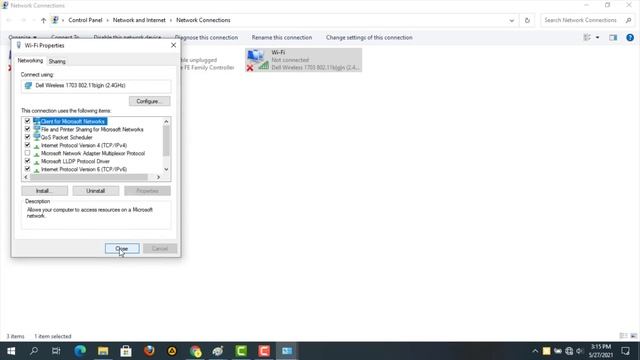Click the Uninstall button
Viewport: 640px width, 360px height.
pos(96,191)
